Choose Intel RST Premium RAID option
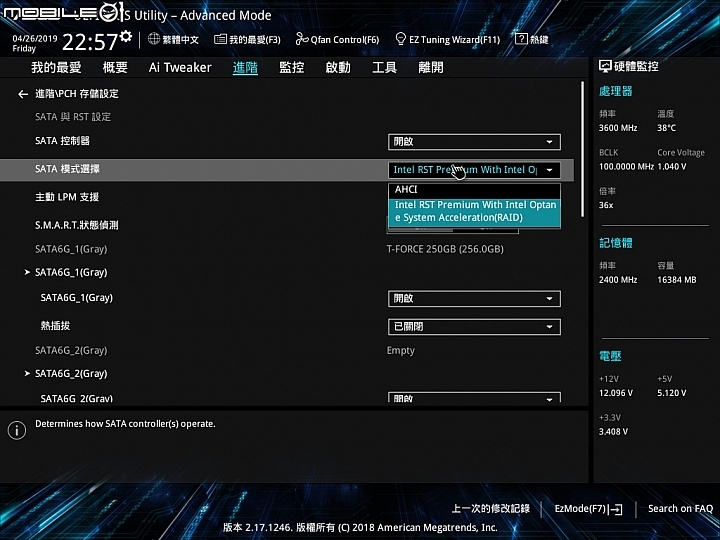The image size is (720, 540). [x=474, y=211]
